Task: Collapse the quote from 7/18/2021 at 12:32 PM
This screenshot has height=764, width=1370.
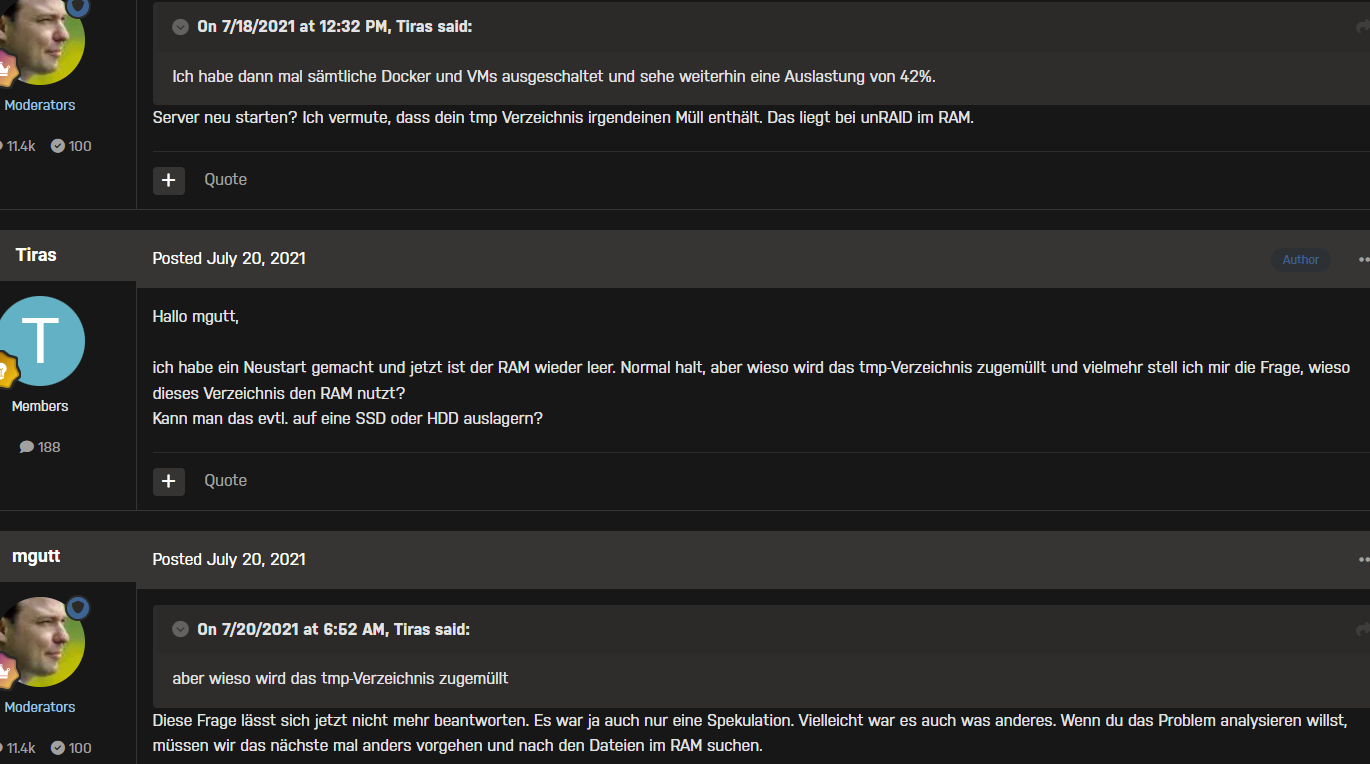Action: click(180, 27)
